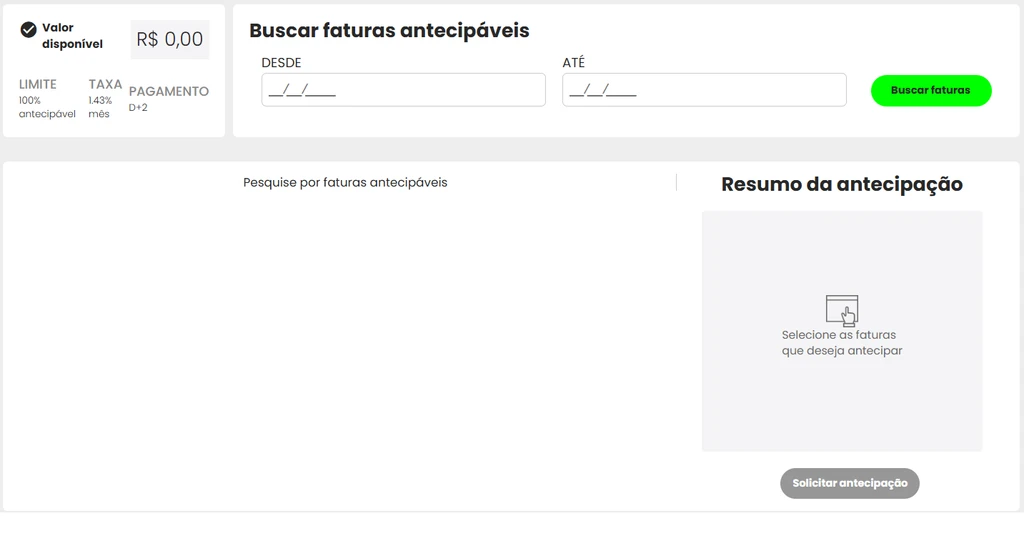1024x556 pixels.
Task: Click the Solicitar antecipação button
Action: click(850, 483)
